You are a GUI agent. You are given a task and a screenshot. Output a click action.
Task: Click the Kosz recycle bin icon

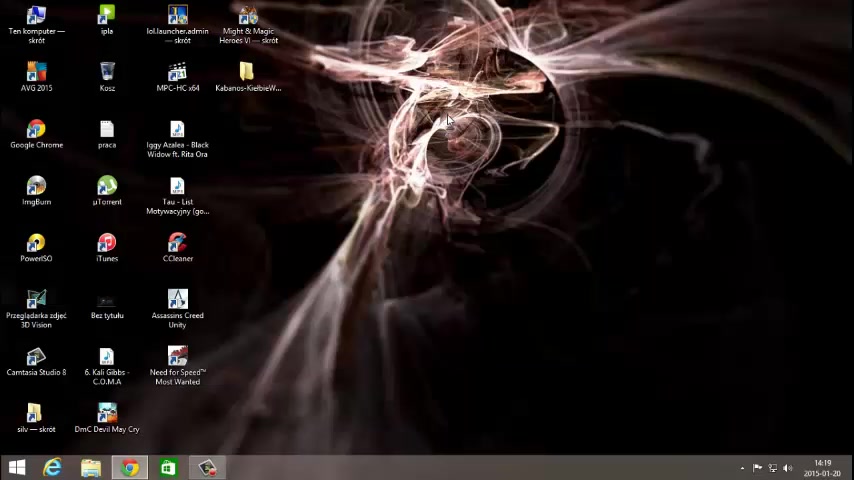coord(107,73)
